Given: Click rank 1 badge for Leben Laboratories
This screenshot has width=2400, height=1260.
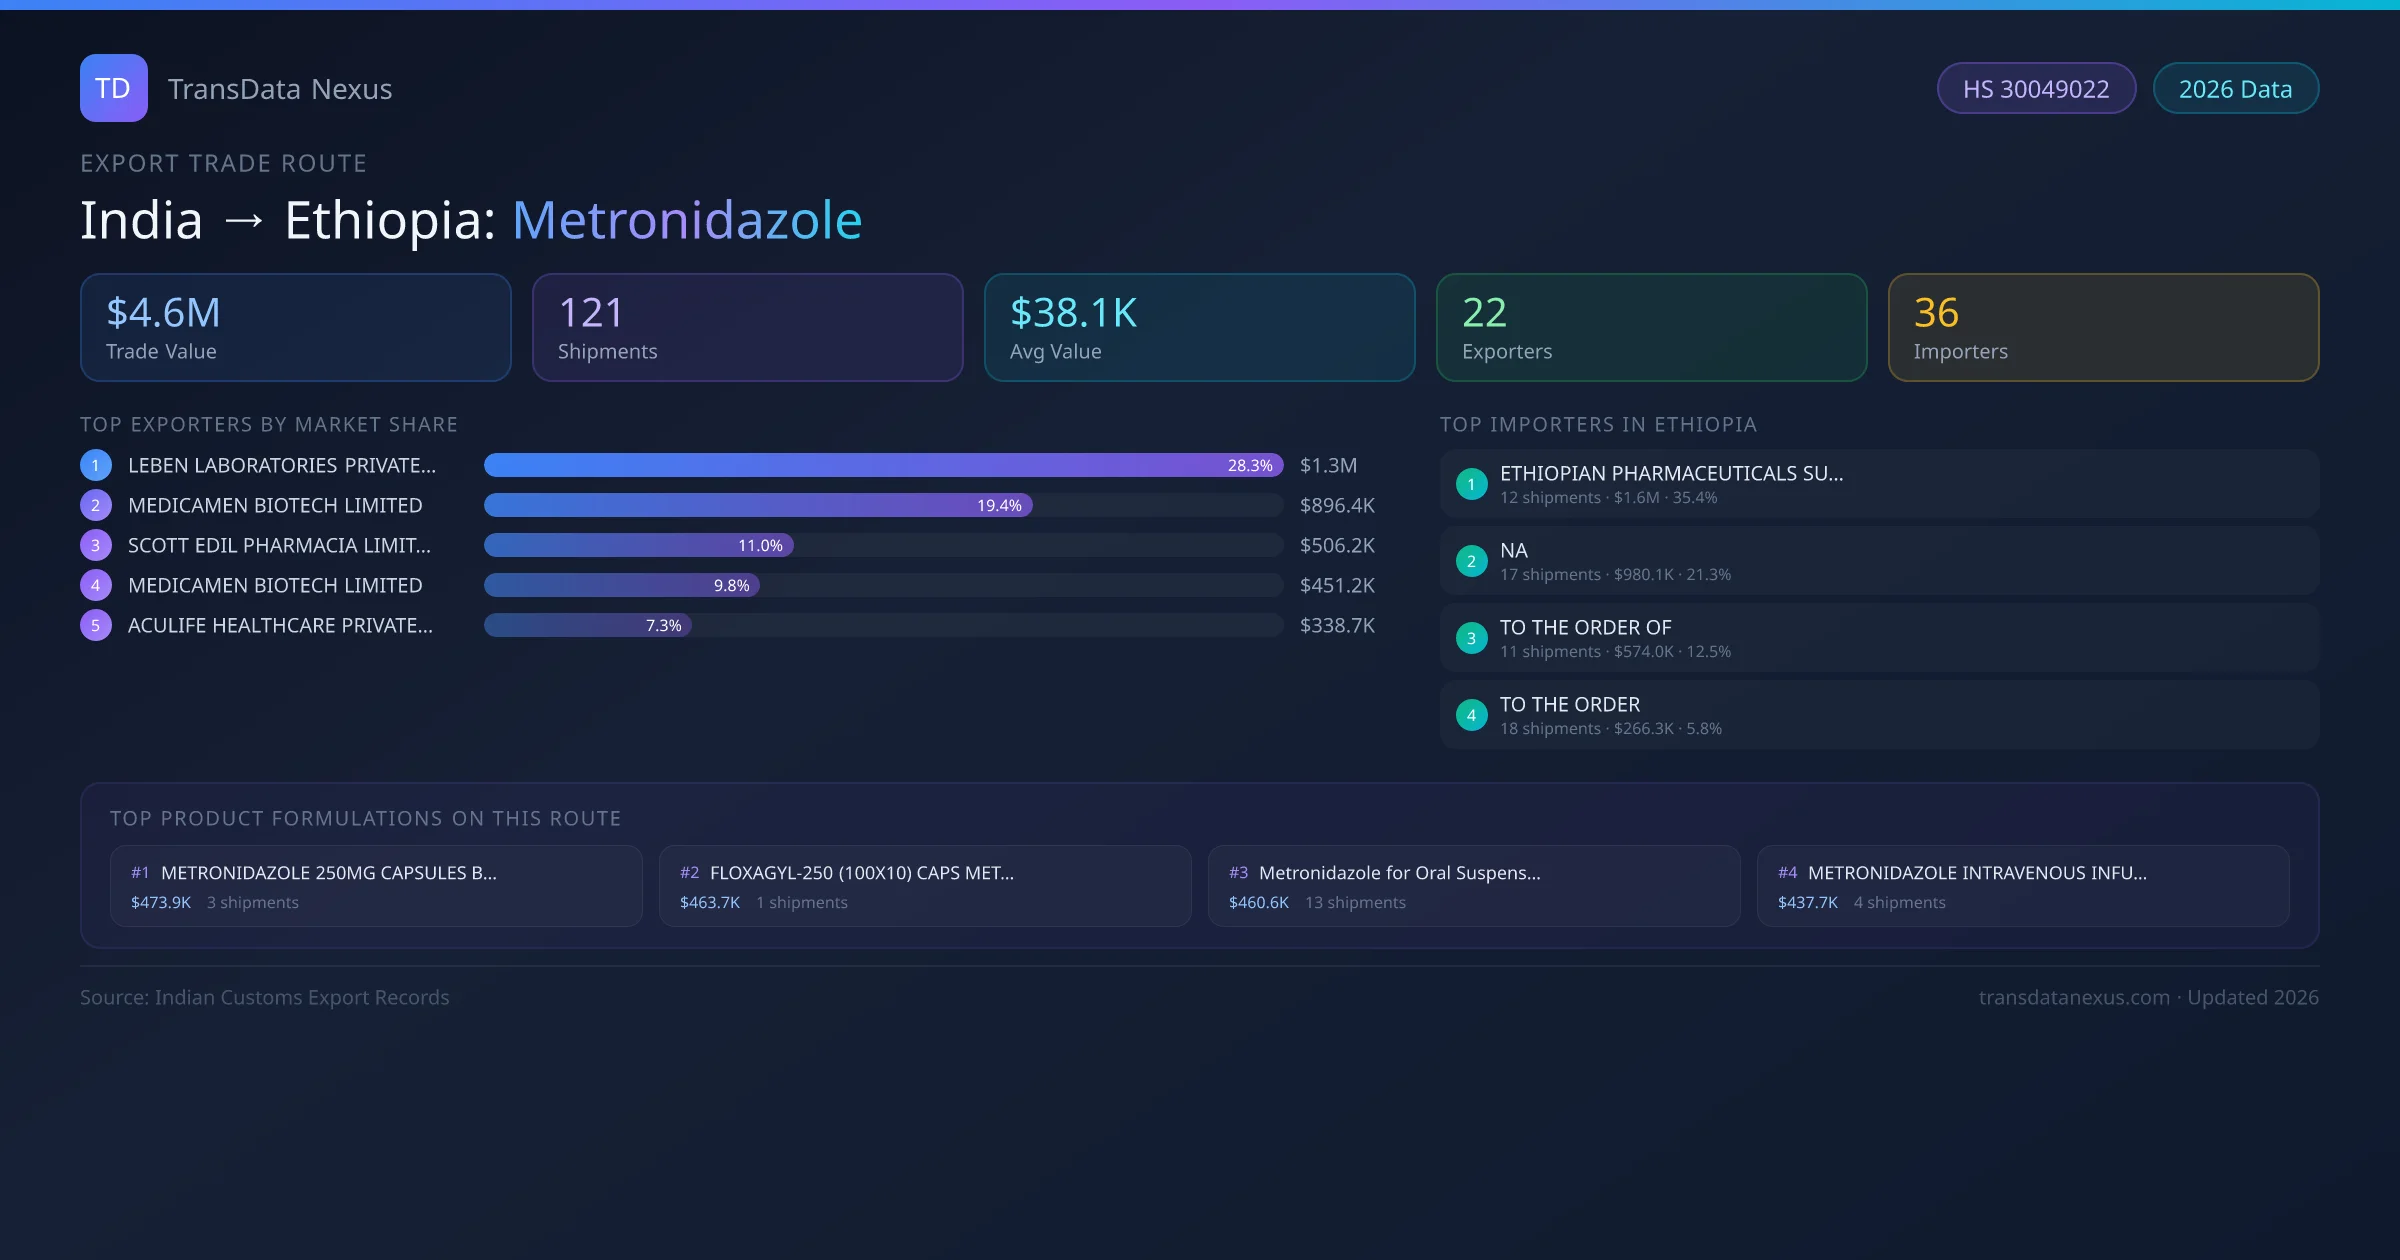Looking at the screenshot, I should click(x=96, y=465).
